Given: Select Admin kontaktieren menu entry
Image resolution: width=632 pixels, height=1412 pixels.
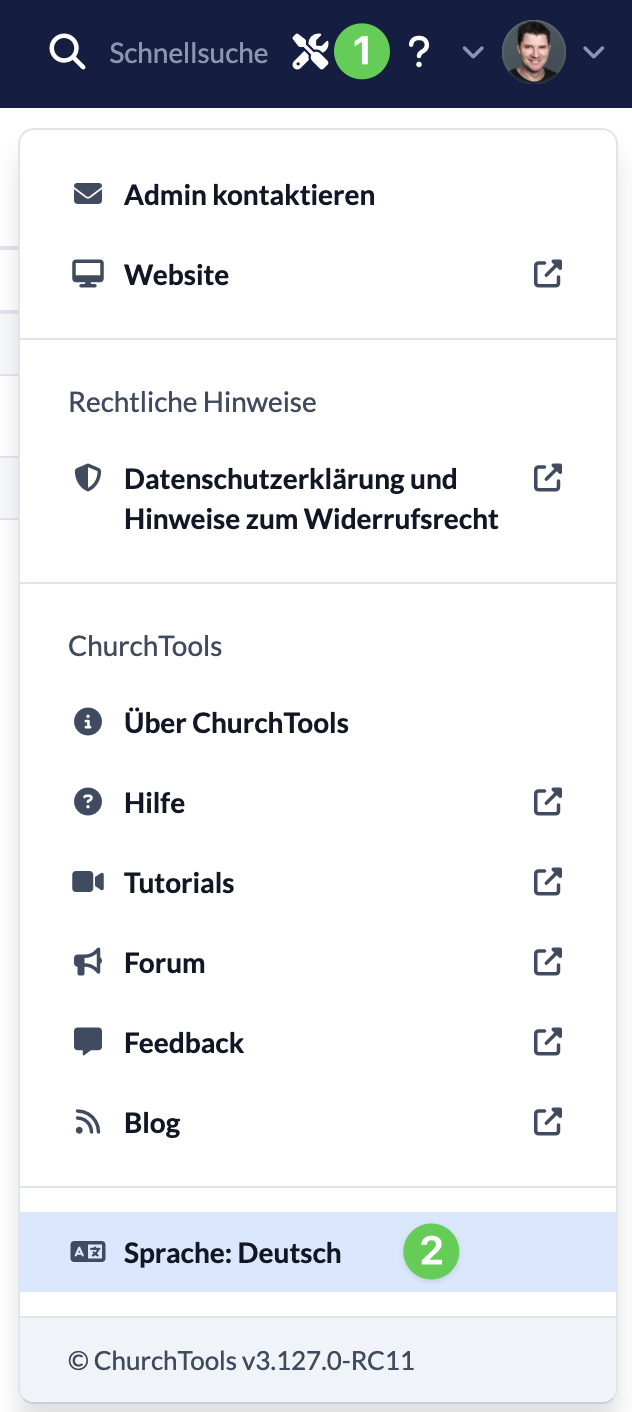Looking at the screenshot, I should [318, 195].
